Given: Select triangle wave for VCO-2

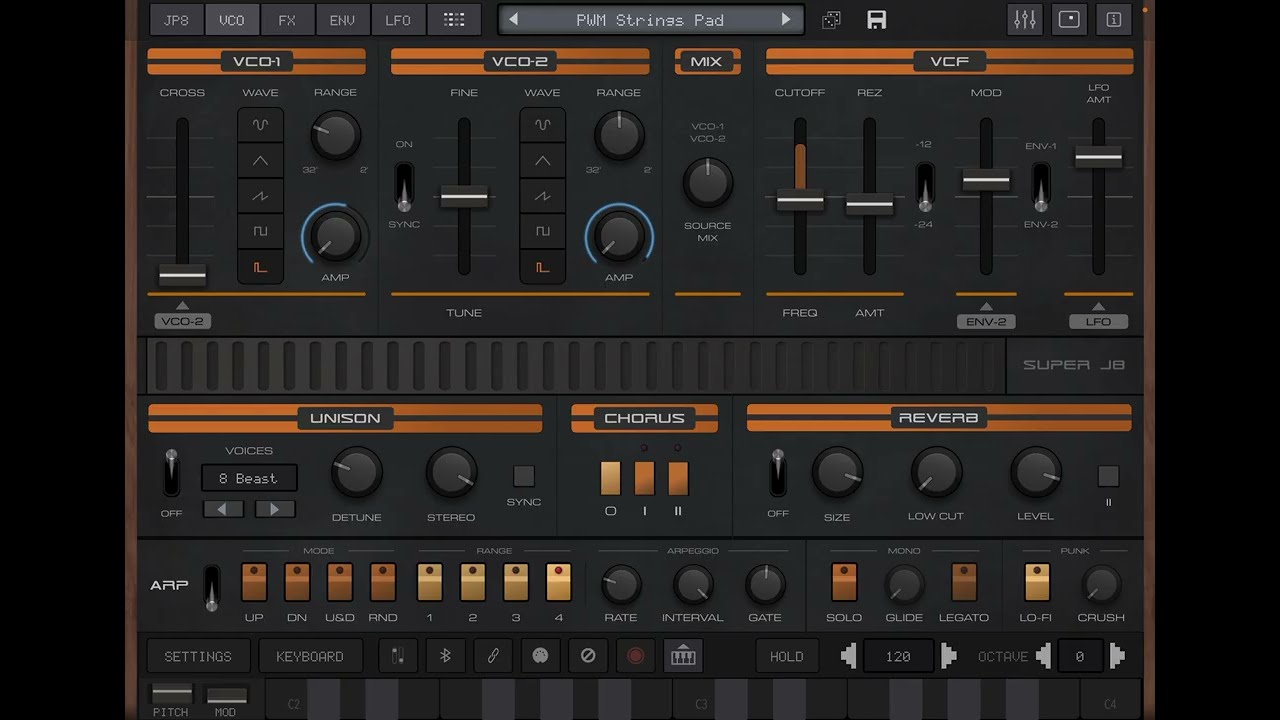Looking at the screenshot, I should click(542, 160).
